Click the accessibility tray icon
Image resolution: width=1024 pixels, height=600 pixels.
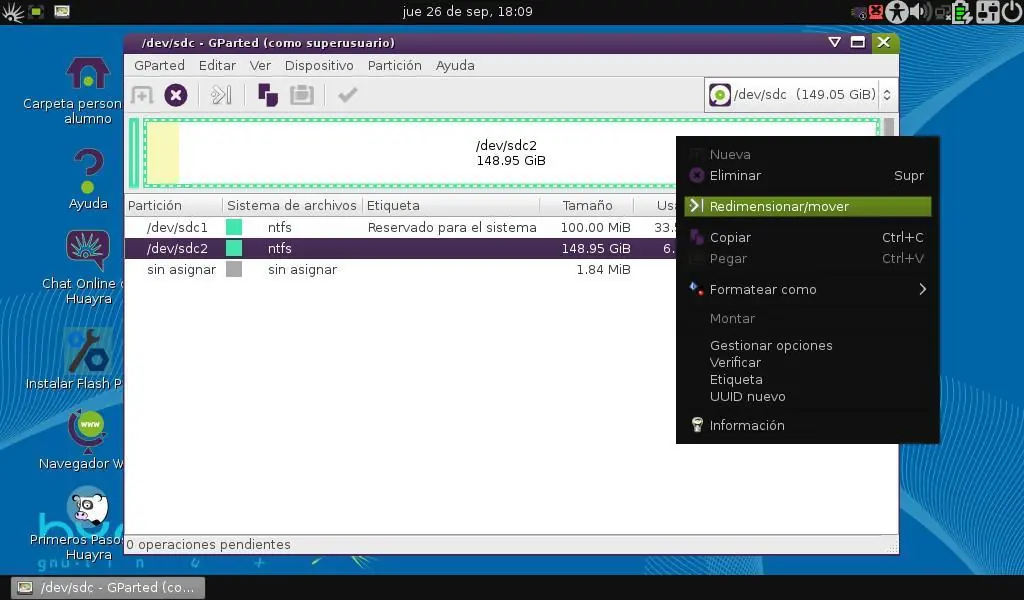coord(897,12)
